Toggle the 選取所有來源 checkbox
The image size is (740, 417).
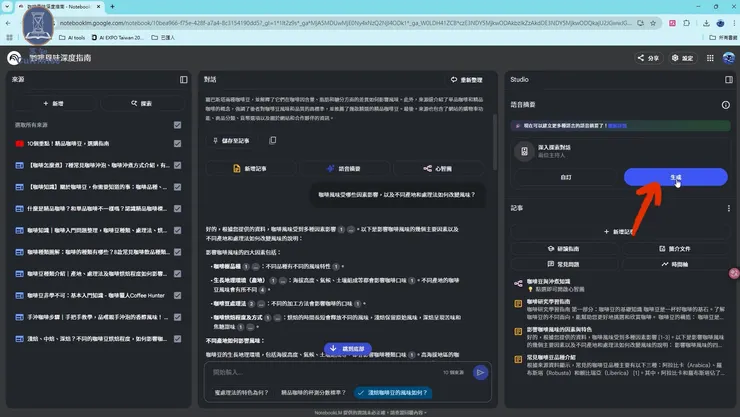click(x=177, y=125)
